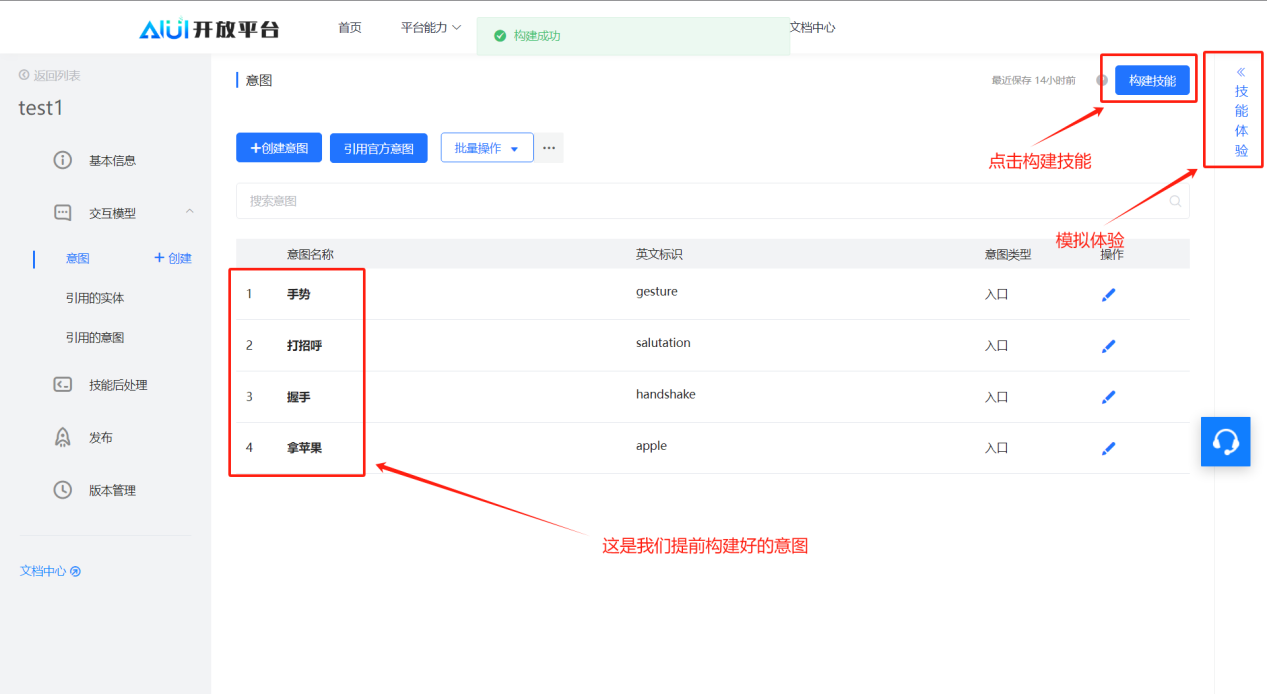The image size is (1267, 694).
Task: Click the edit pencil for 打招呼 intent
Action: coord(1108,346)
